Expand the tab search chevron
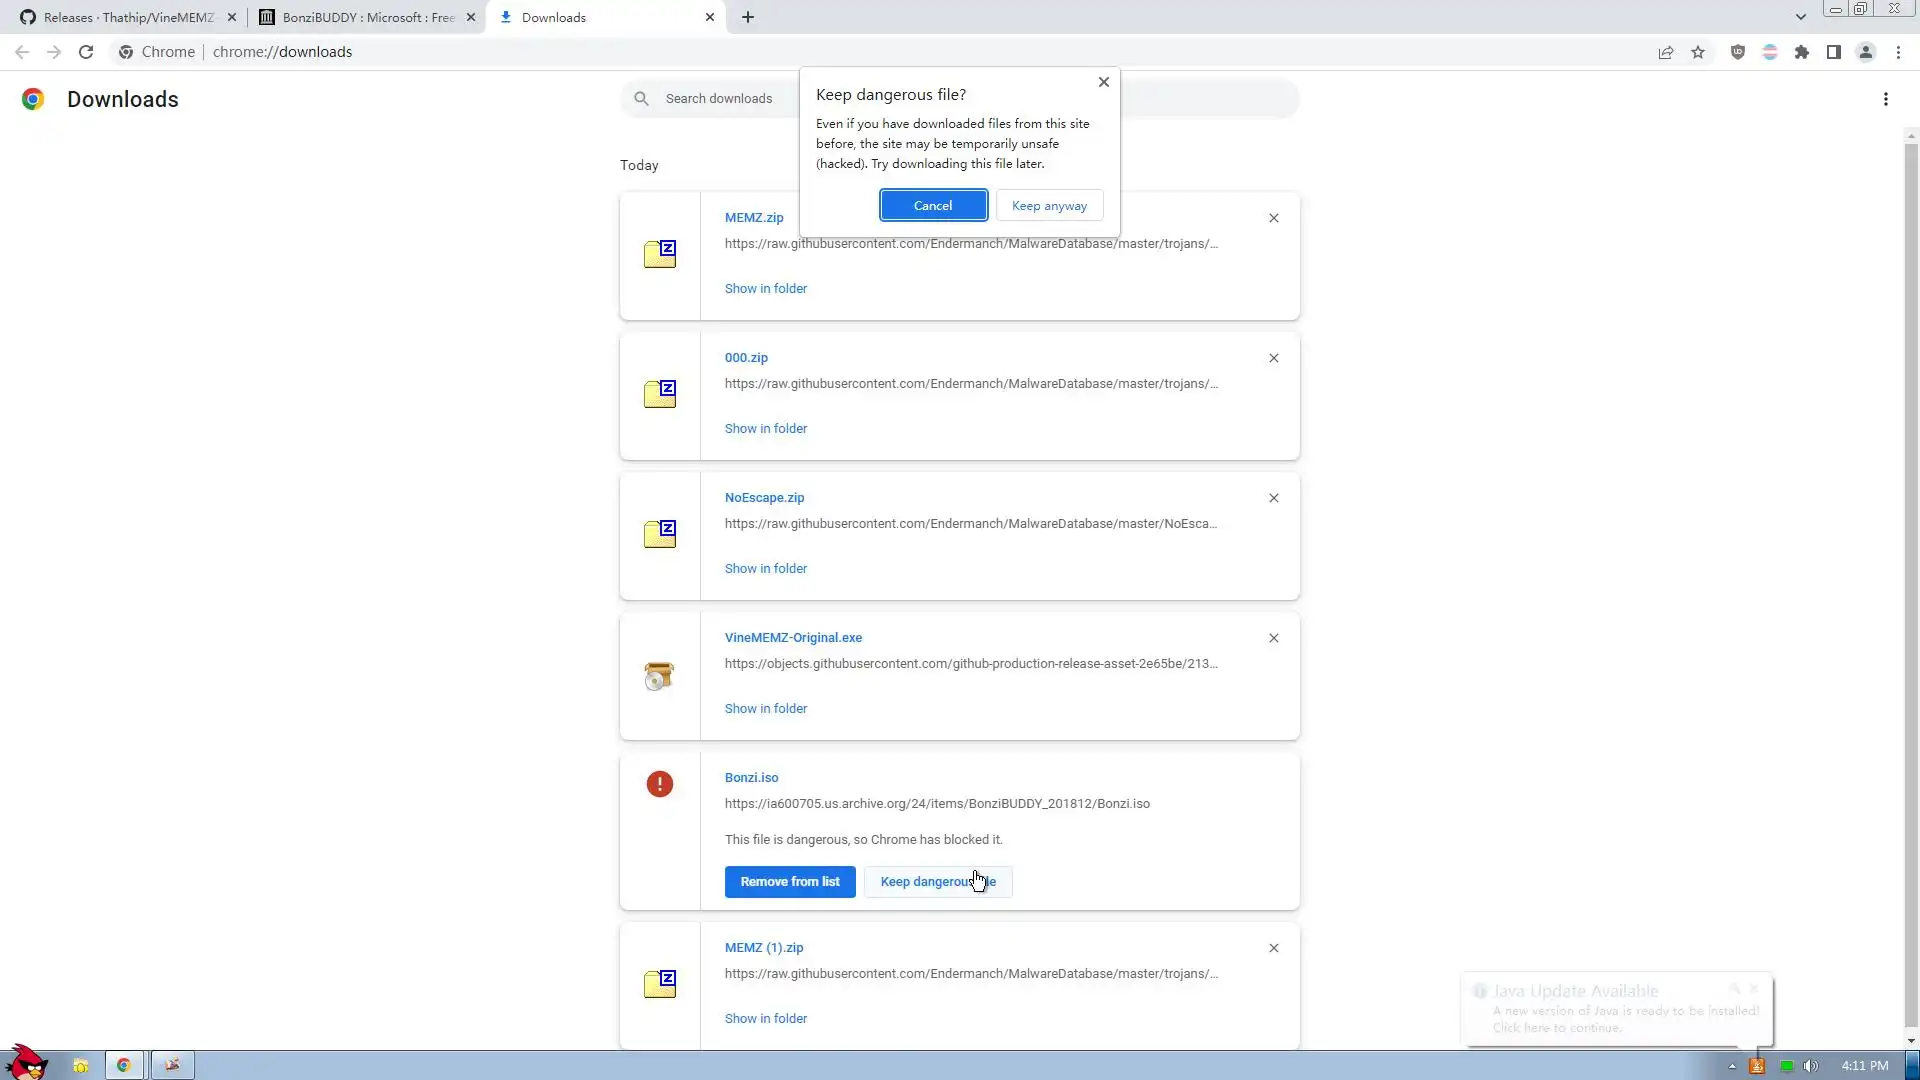Screen dimensions: 1920x1080 click(1800, 17)
